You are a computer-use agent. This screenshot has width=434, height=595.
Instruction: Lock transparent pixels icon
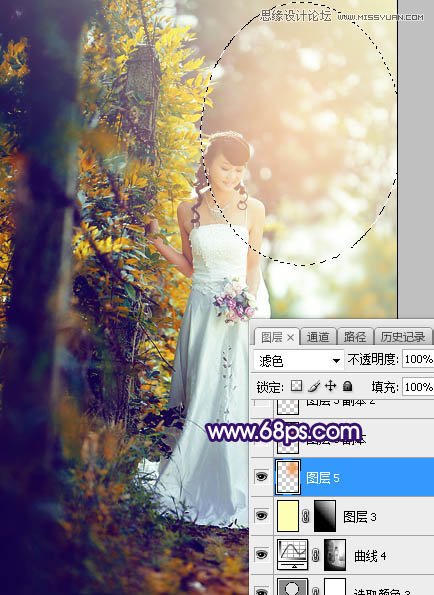point(297,386)
